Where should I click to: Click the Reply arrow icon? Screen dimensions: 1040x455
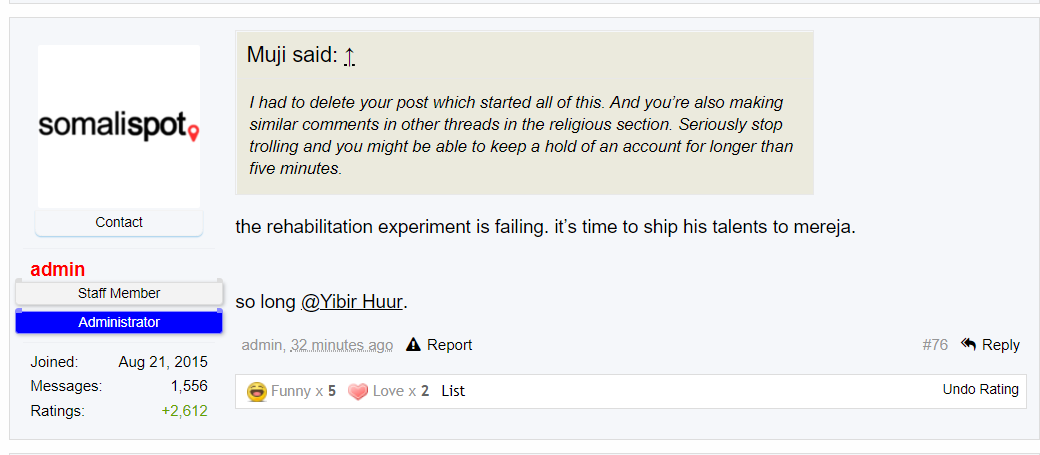pyautogui.click(x=968, y=344)
